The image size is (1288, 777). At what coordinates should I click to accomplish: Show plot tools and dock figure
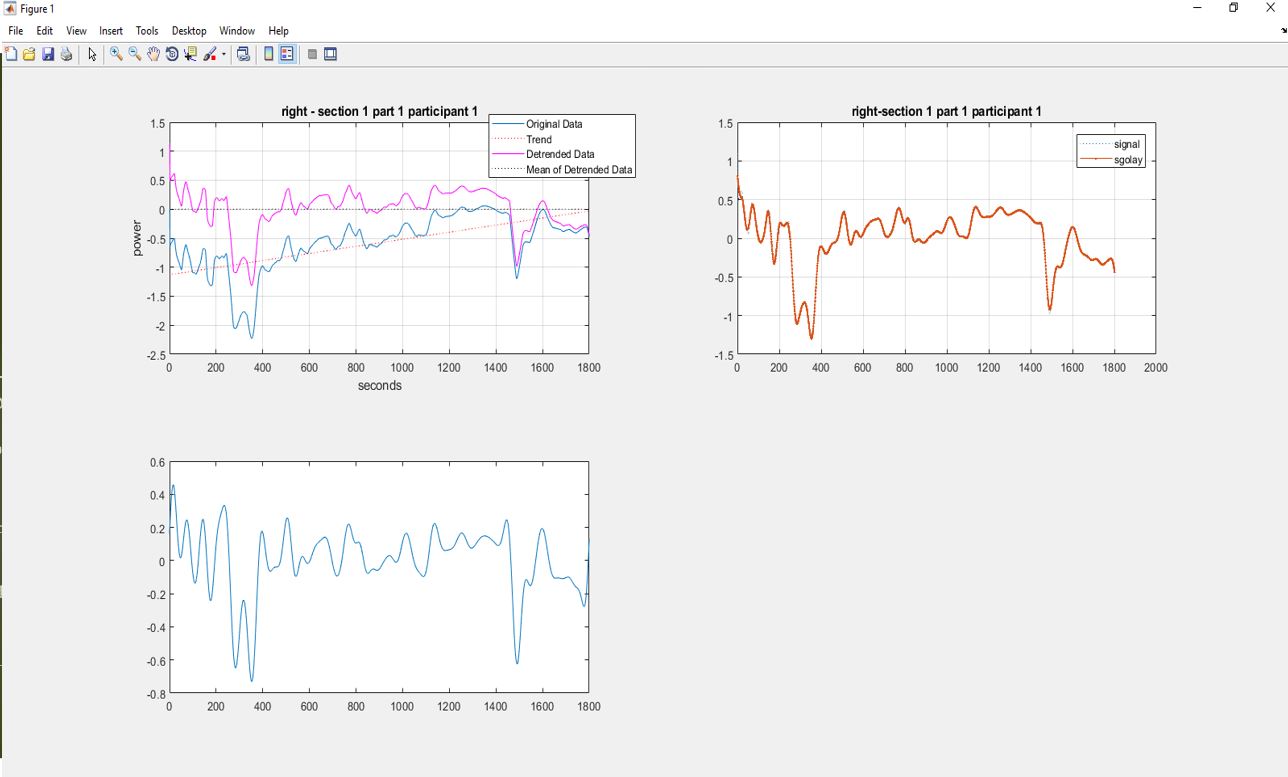tap(331, 54)
